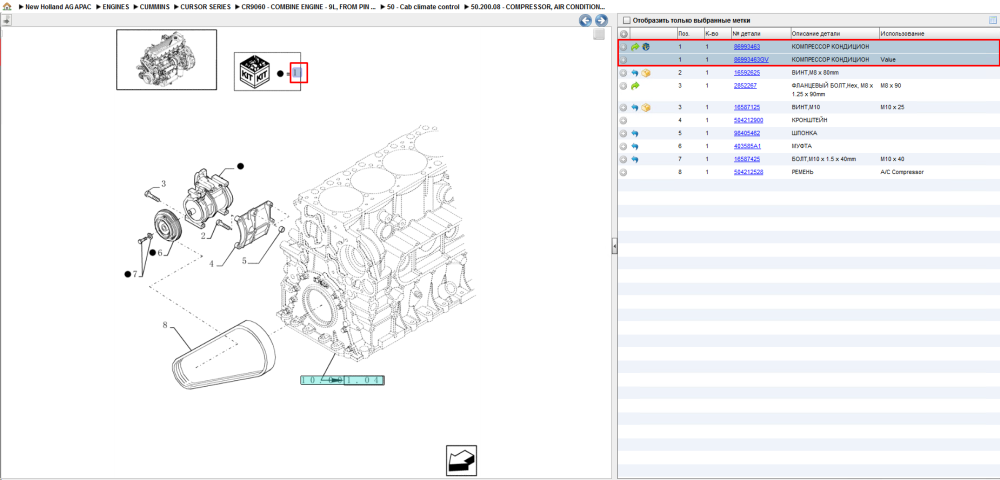Open part number link 86993463

(x=747, y=47)
